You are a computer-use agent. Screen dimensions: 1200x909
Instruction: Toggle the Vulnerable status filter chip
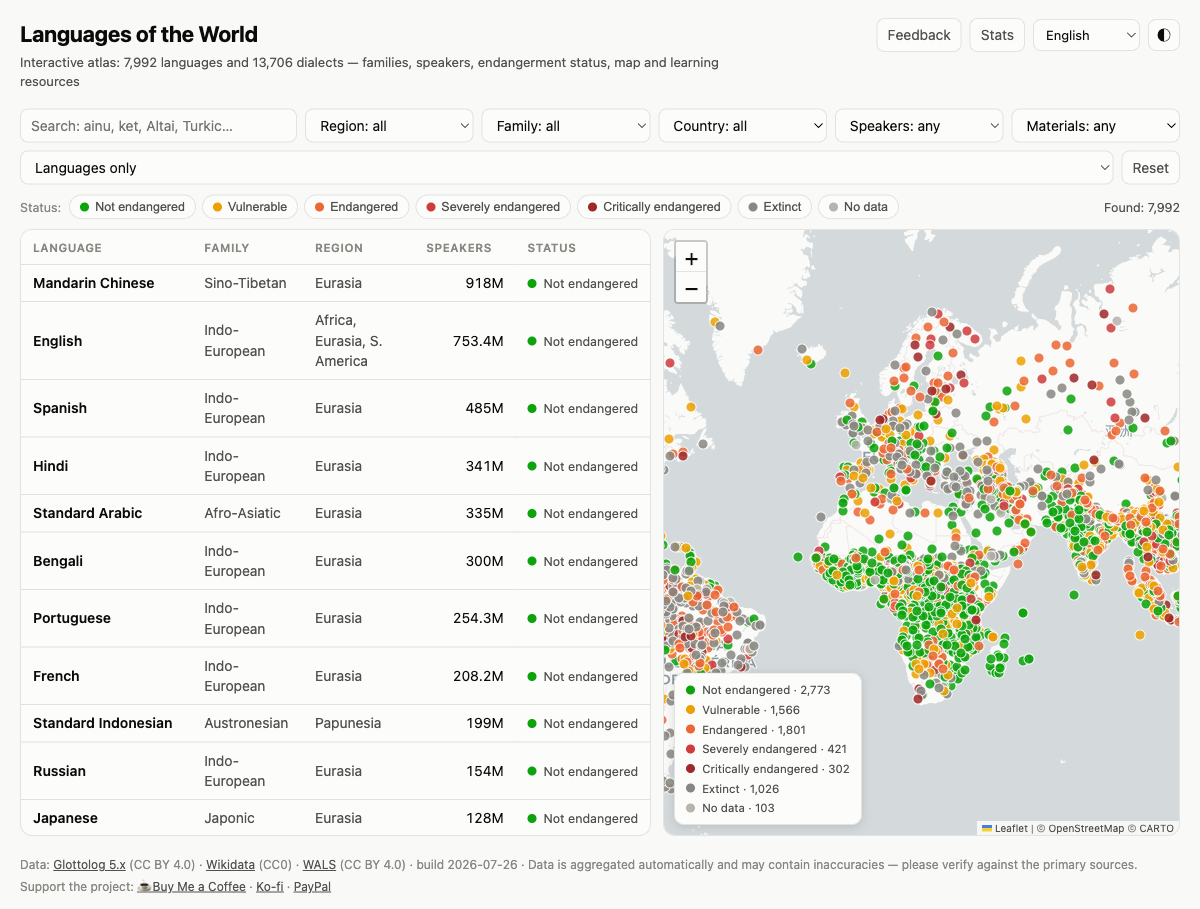tap(250, 207)
